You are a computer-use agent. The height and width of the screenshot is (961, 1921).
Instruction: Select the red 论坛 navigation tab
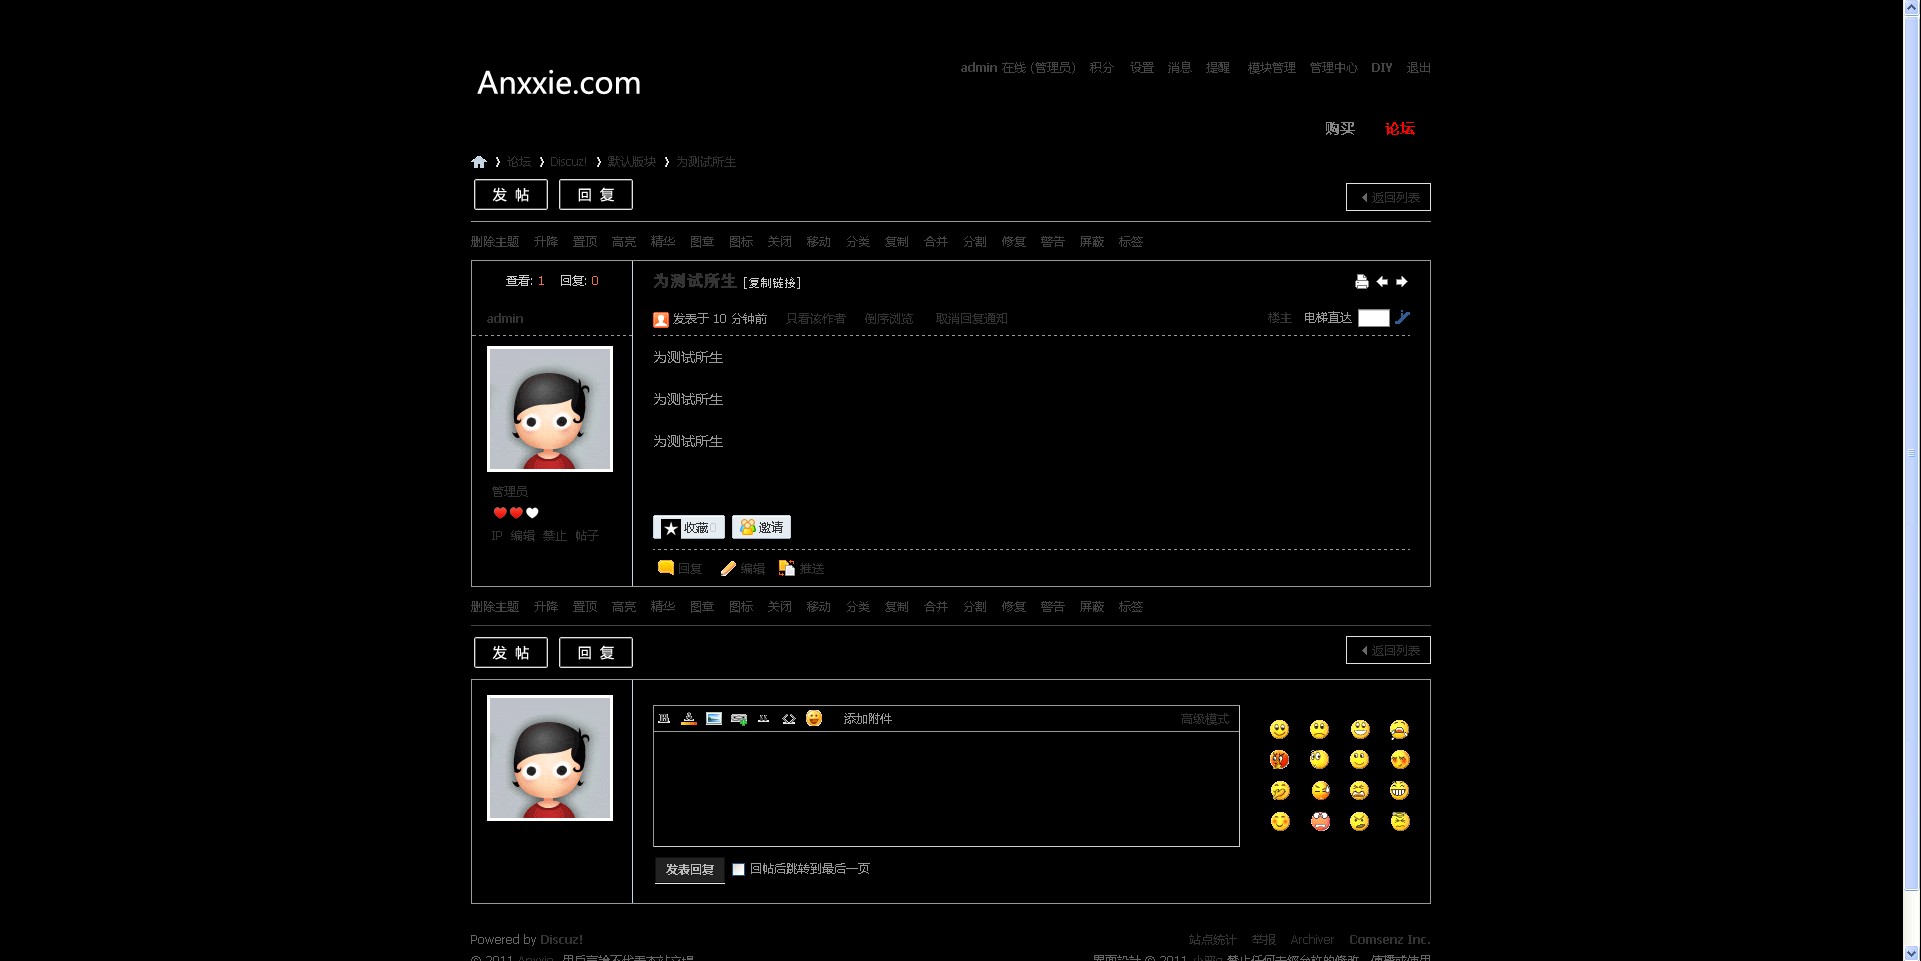tap(1400, 128)
